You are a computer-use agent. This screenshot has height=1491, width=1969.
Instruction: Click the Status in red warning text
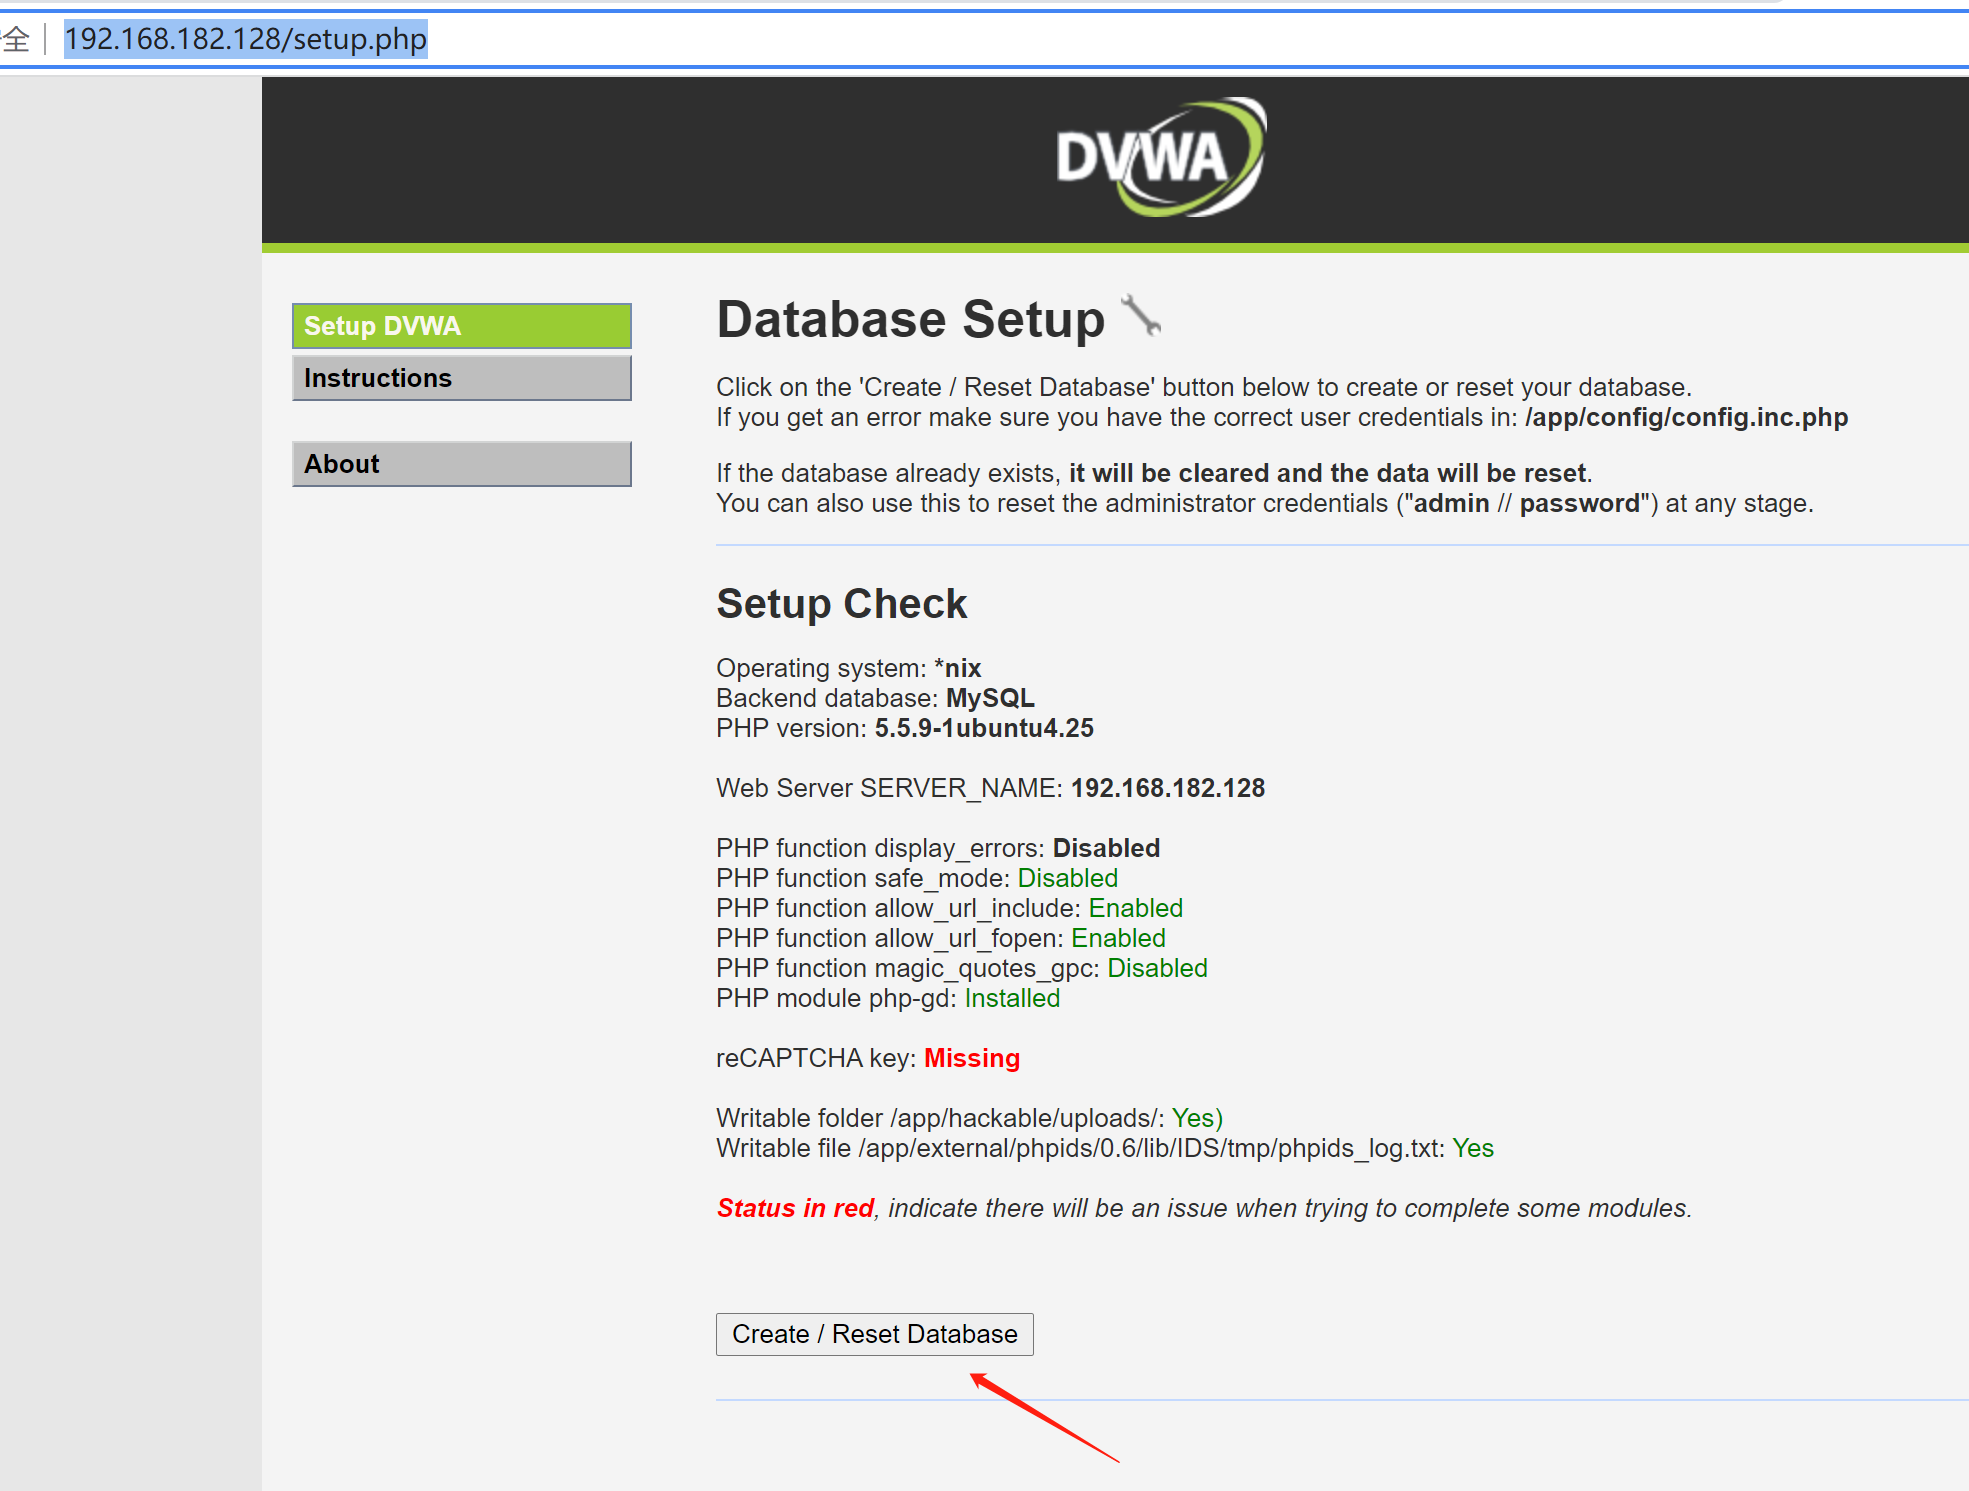click(795, 1208)
